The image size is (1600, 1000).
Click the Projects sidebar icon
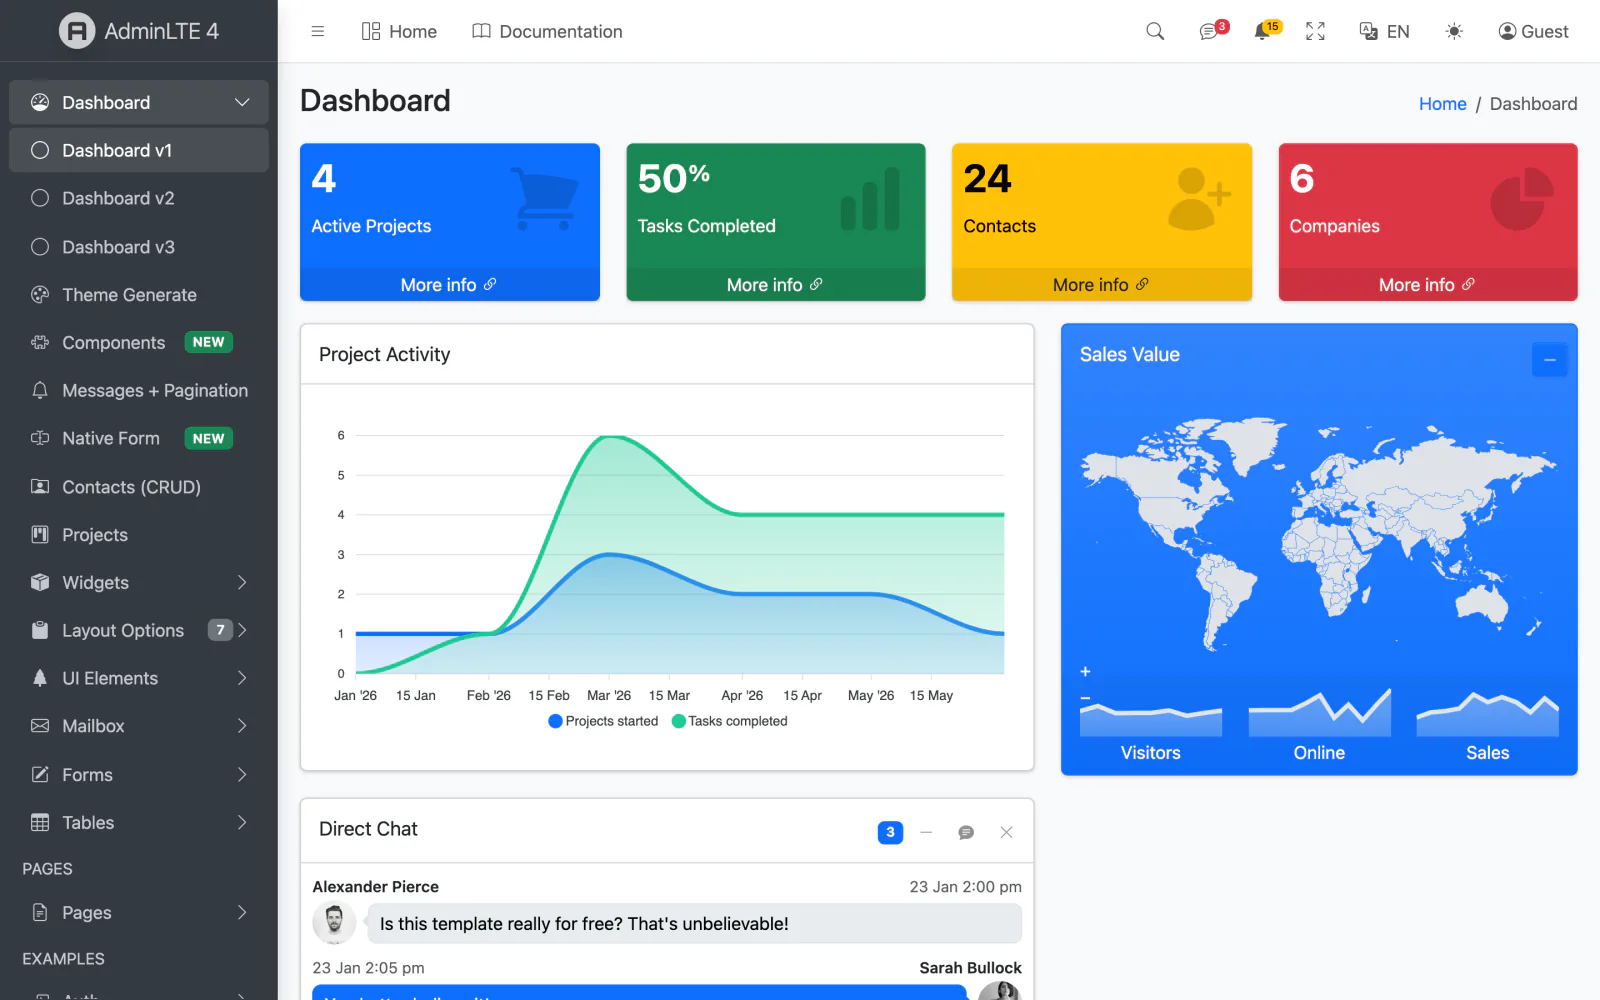pos(40,535)
